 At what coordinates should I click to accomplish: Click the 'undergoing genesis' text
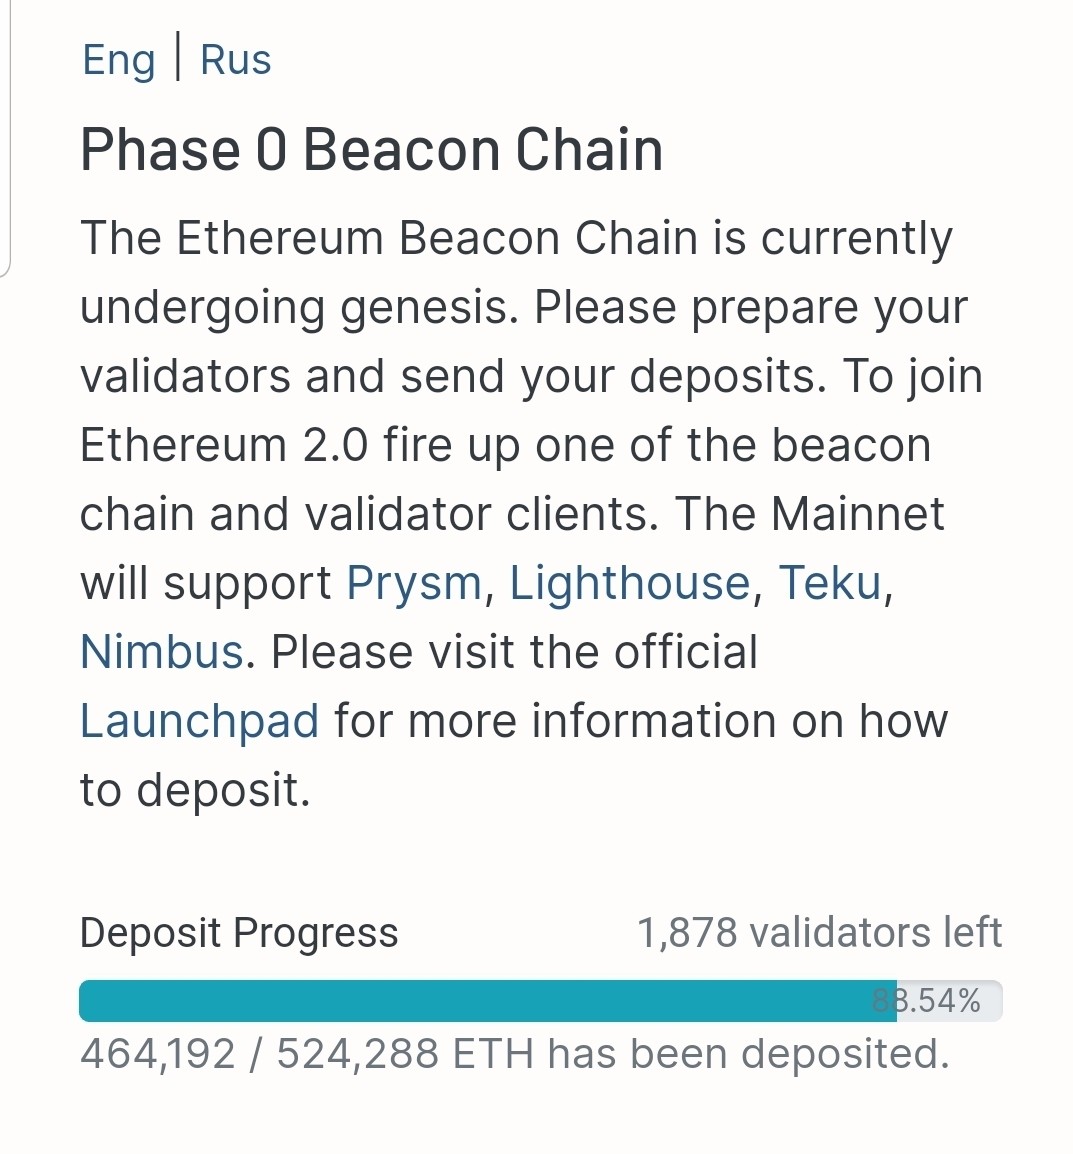click(299, 307)
